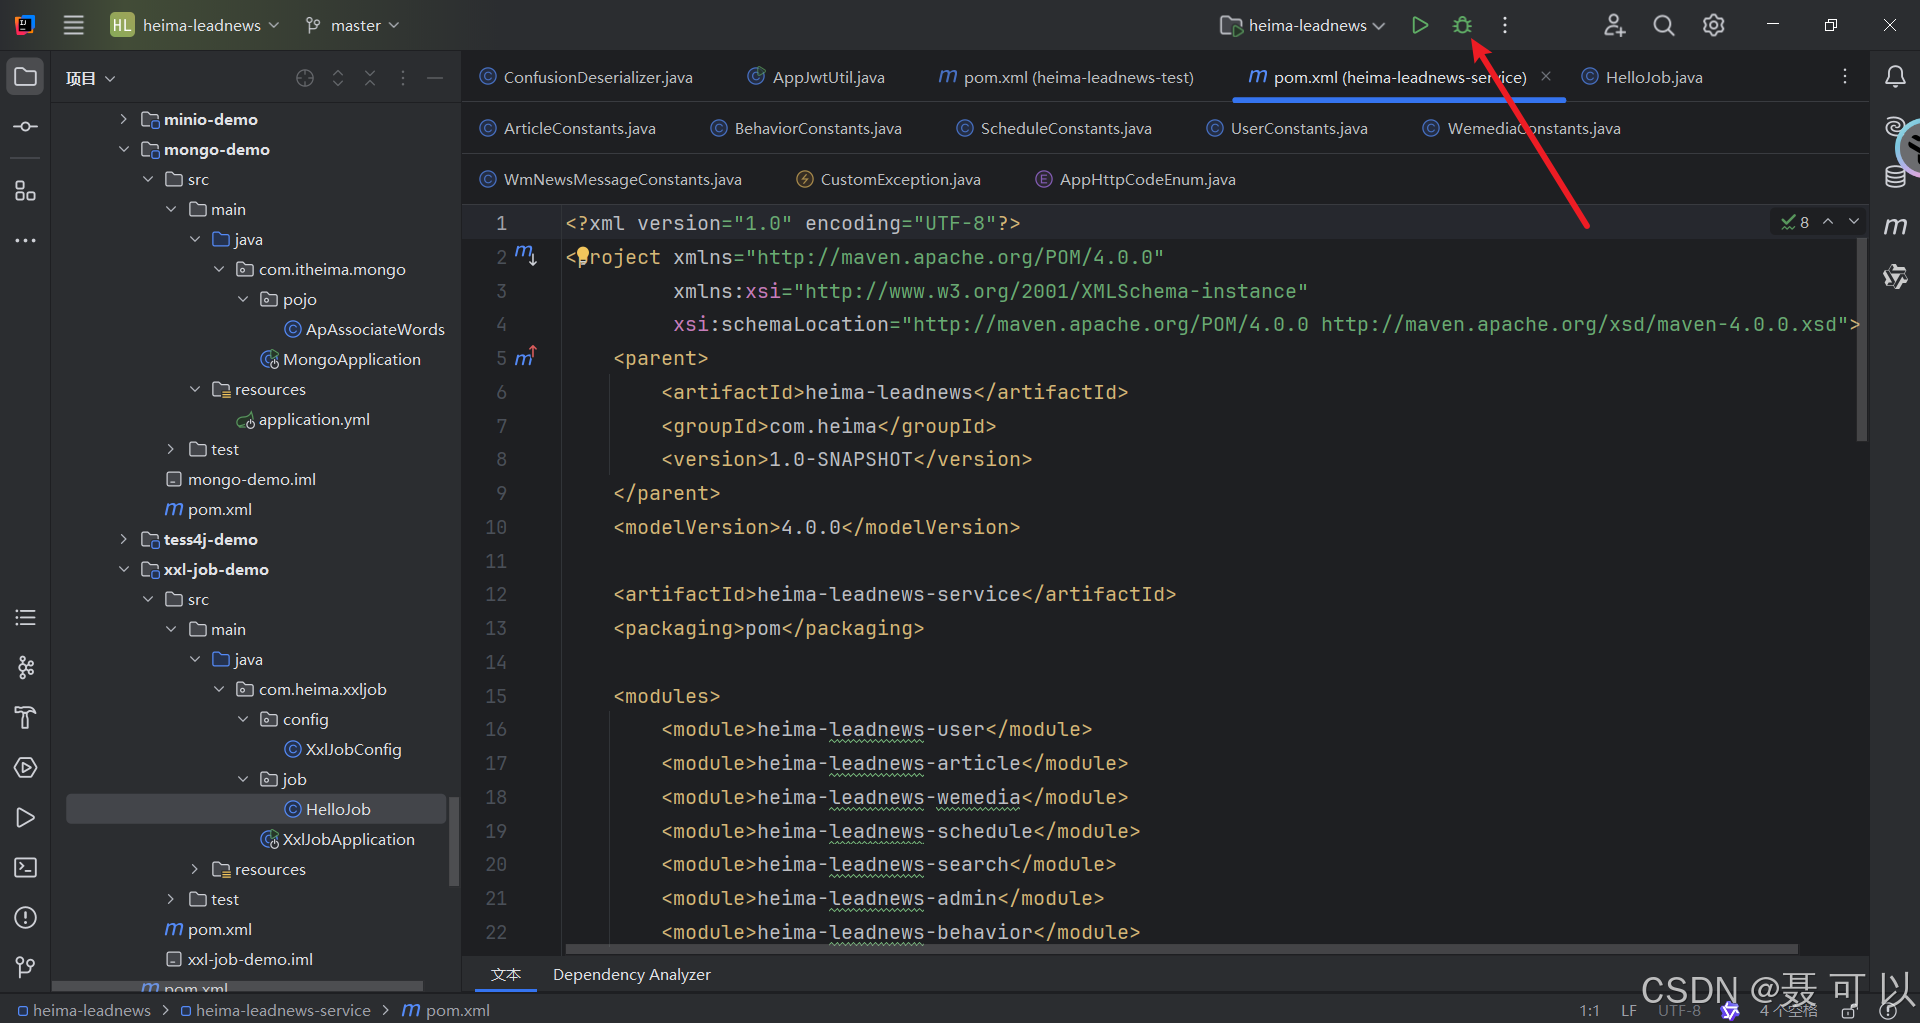Open the Terminal tool window
Image resolution: width=1920 pixels, height=1023 pixels.
click(26, 867)
